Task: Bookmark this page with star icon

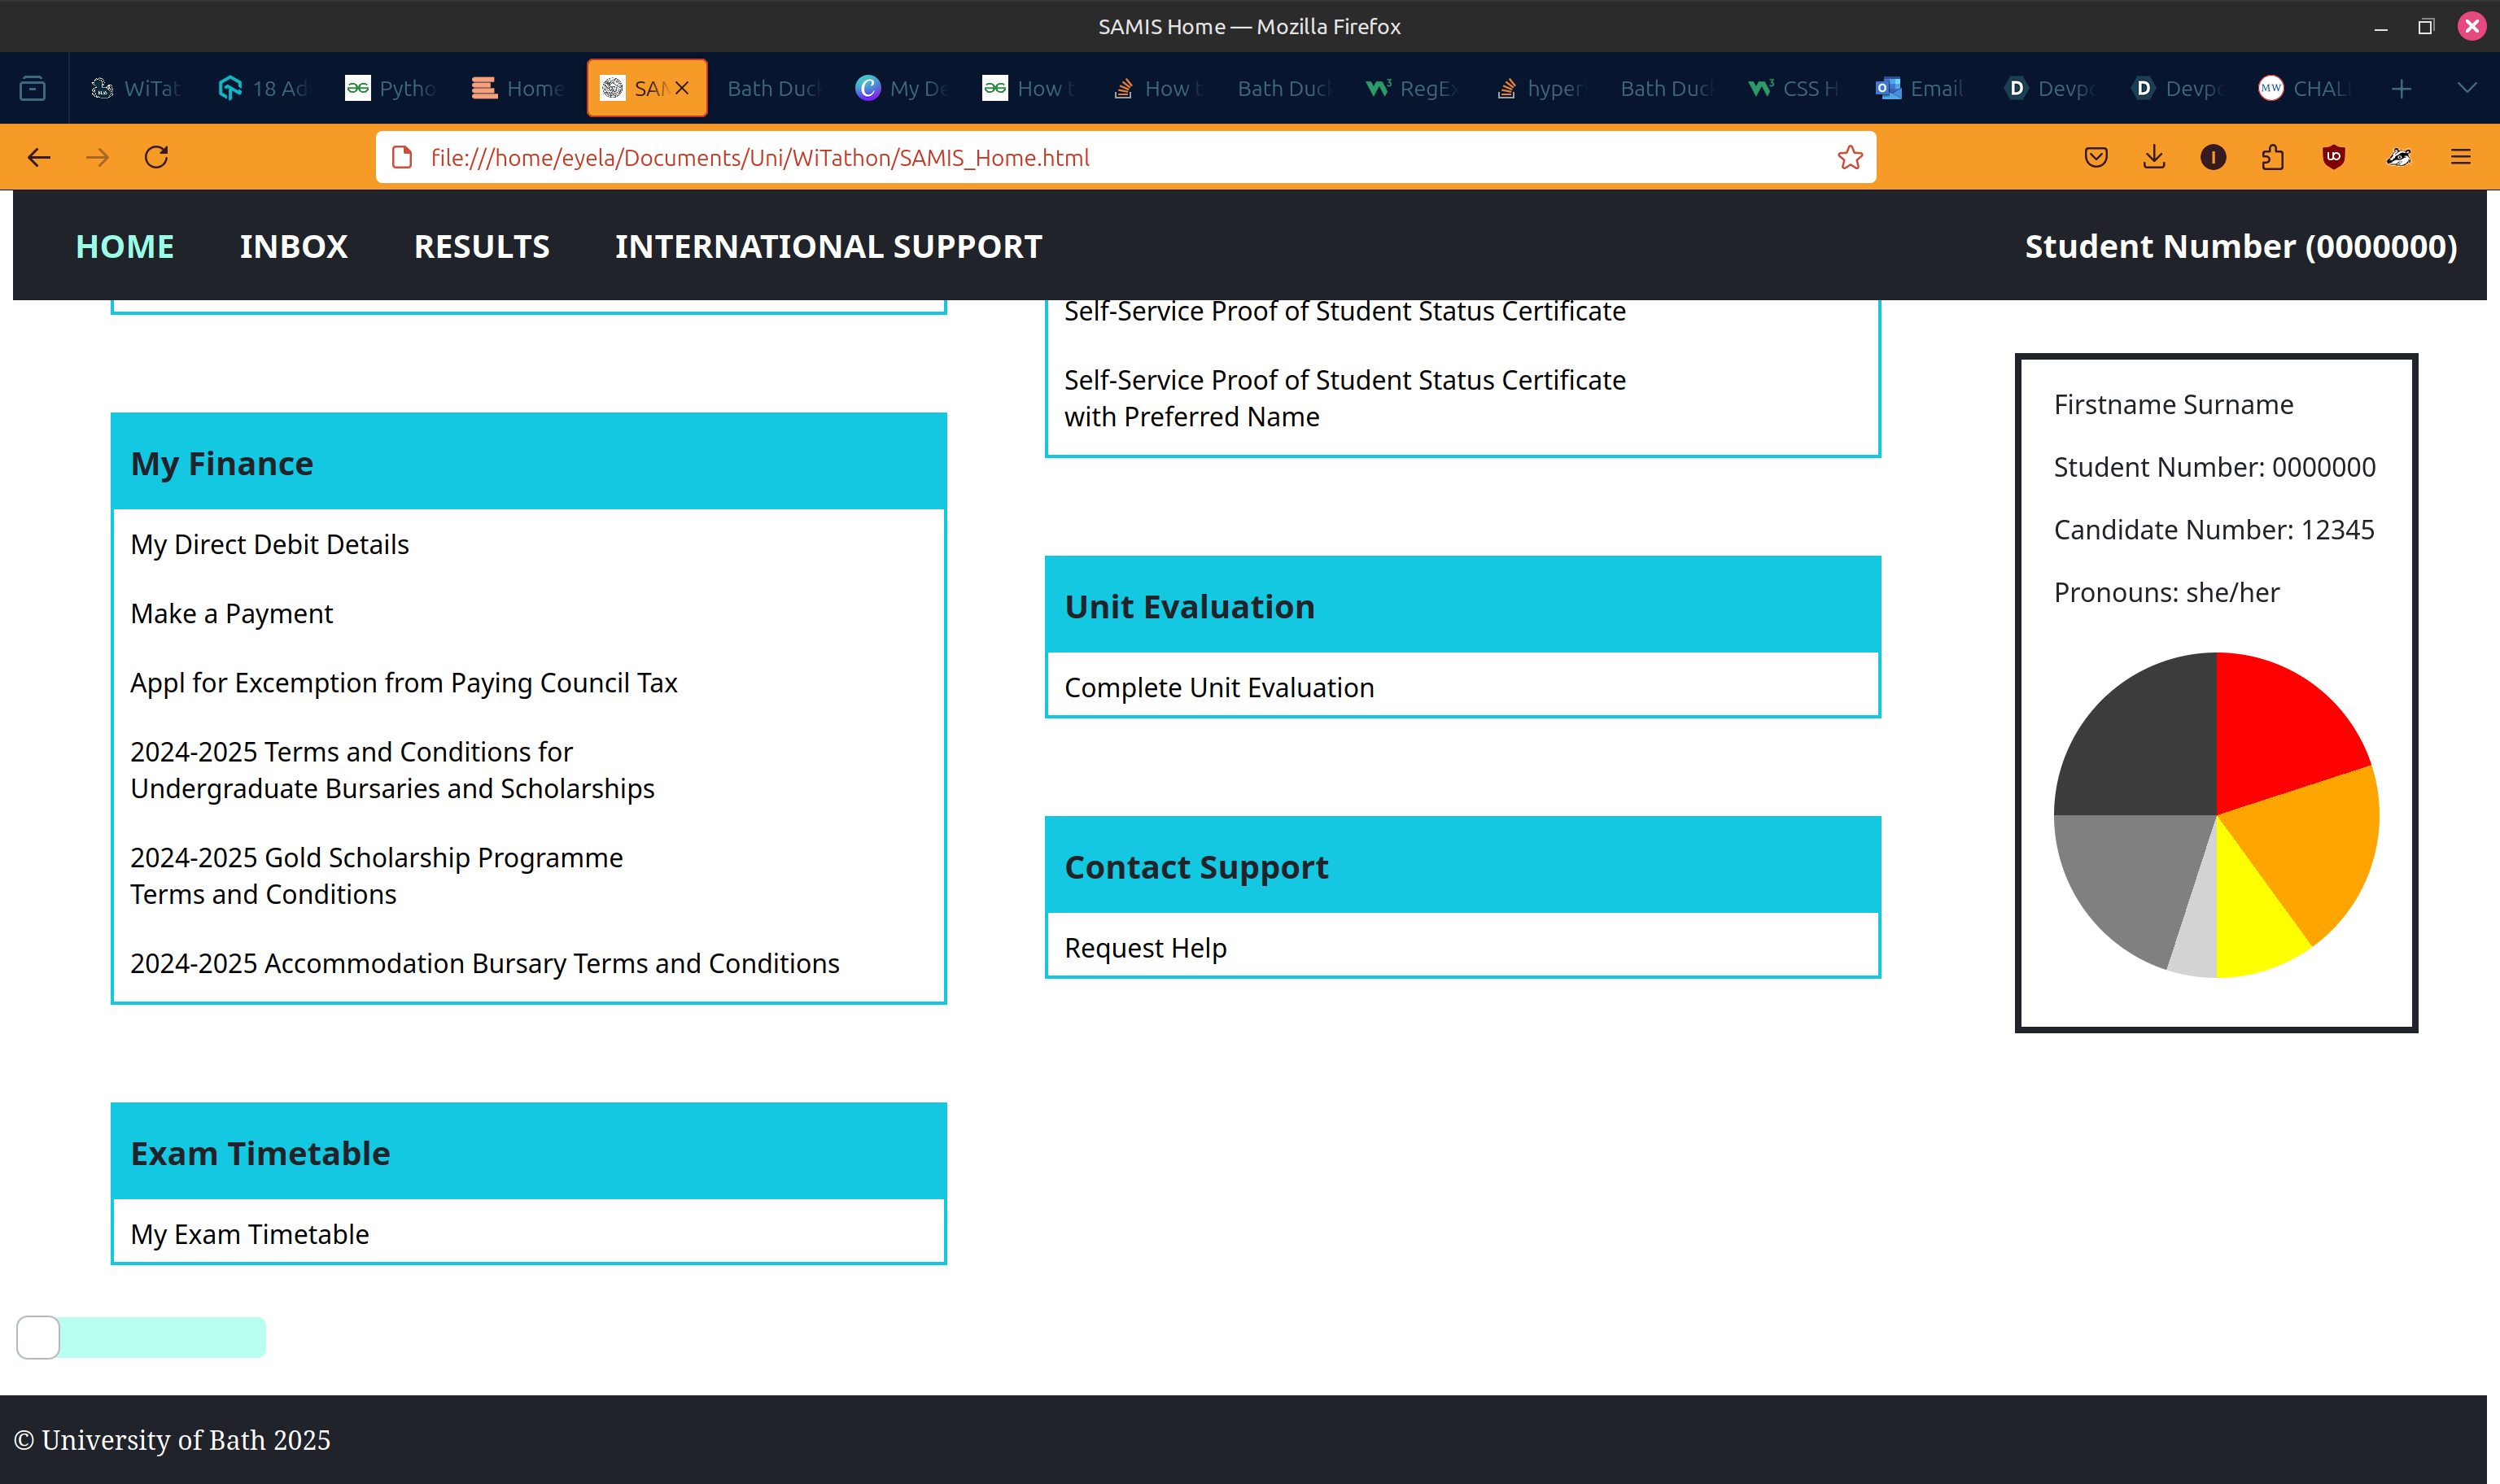Action: [x=1849, y=157]
